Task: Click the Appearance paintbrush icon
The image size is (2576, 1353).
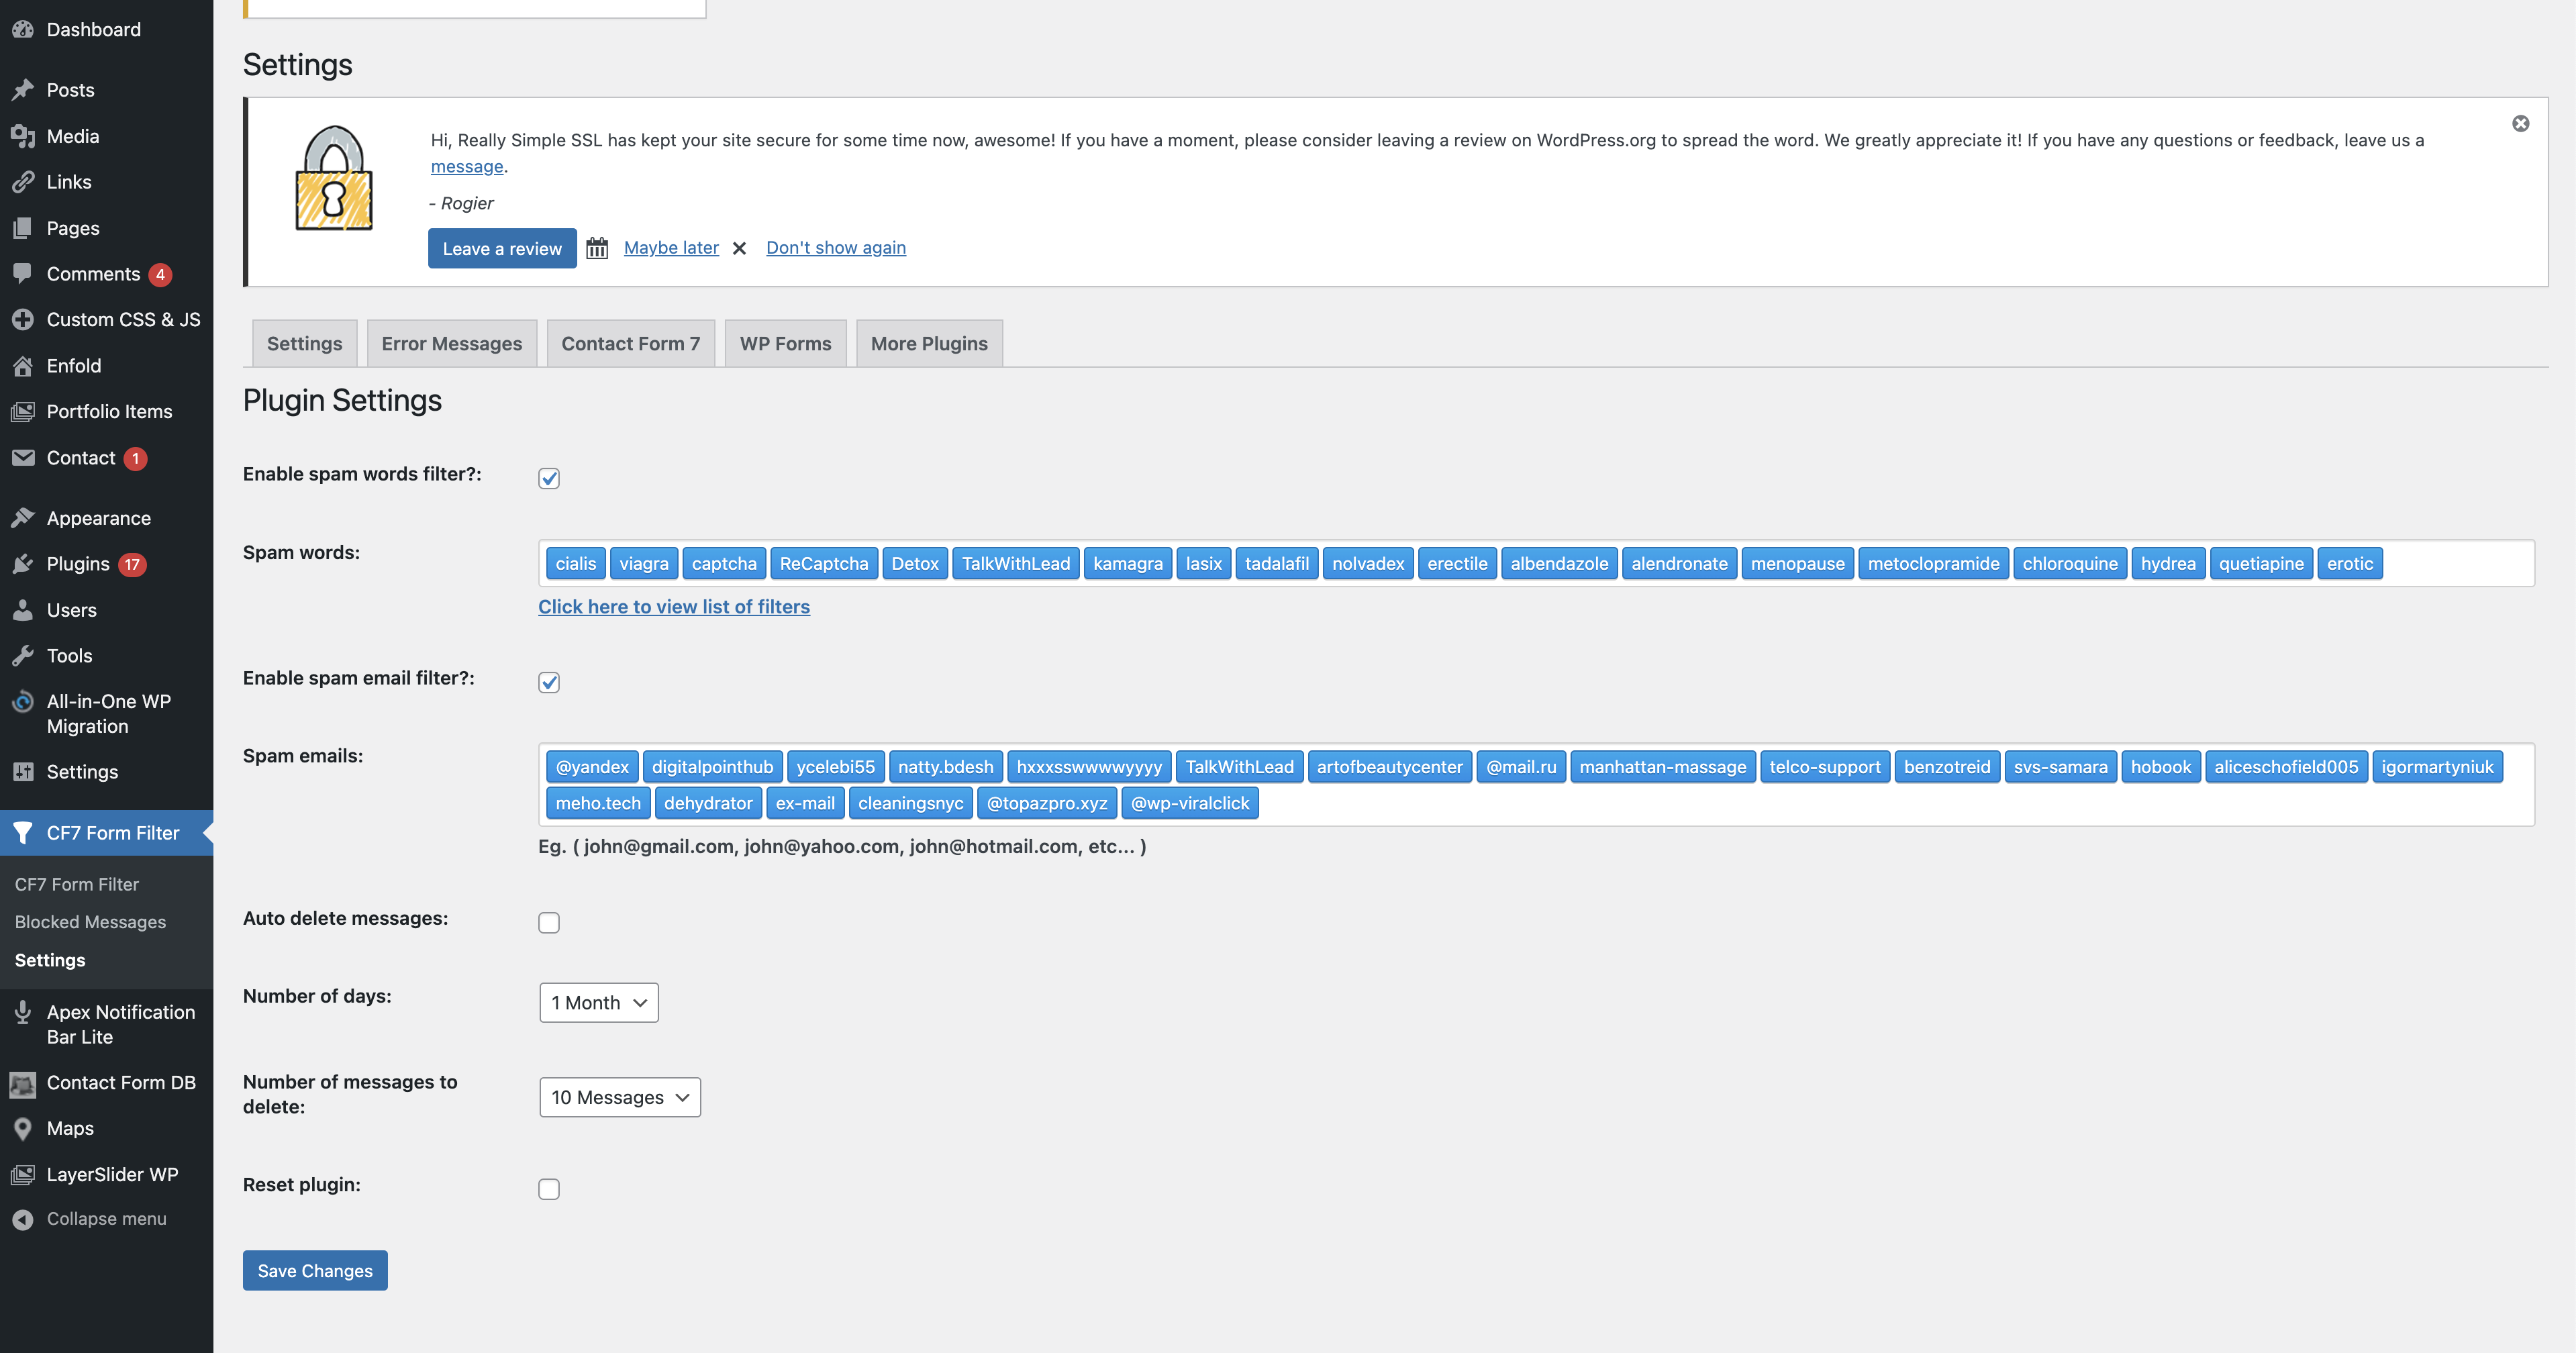Action: point(23,518)
